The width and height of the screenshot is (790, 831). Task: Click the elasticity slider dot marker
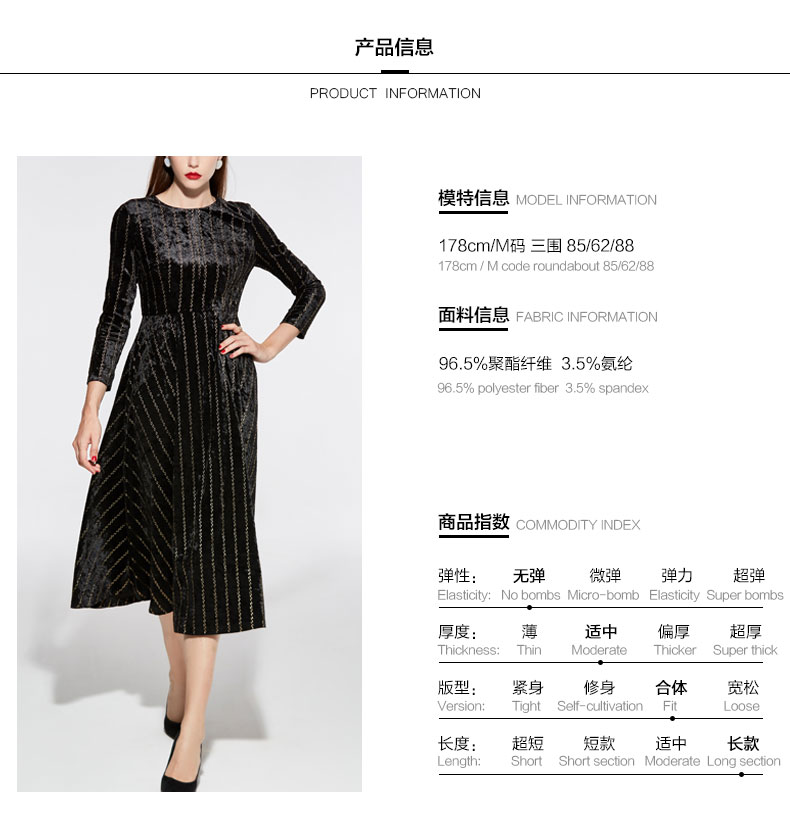pyautogui.click(x=530, y=607)
